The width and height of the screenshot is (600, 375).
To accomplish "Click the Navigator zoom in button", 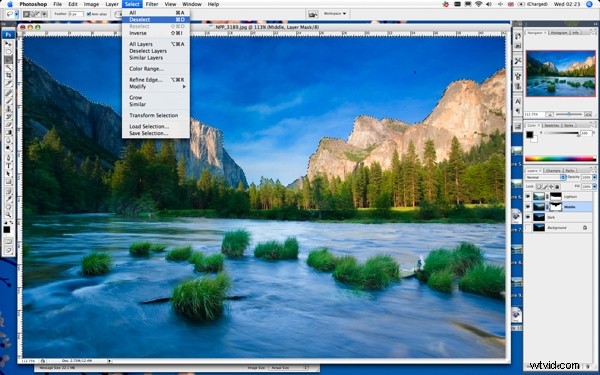I will [588, 114].
